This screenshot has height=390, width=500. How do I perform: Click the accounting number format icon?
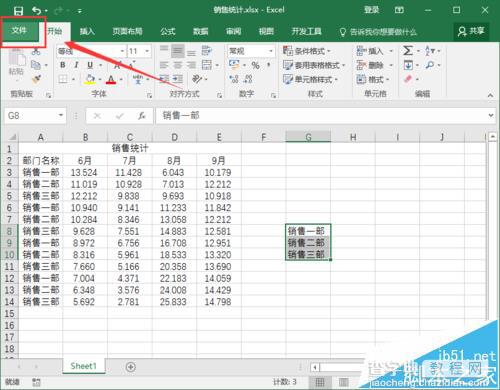click(x=234, y=64)
